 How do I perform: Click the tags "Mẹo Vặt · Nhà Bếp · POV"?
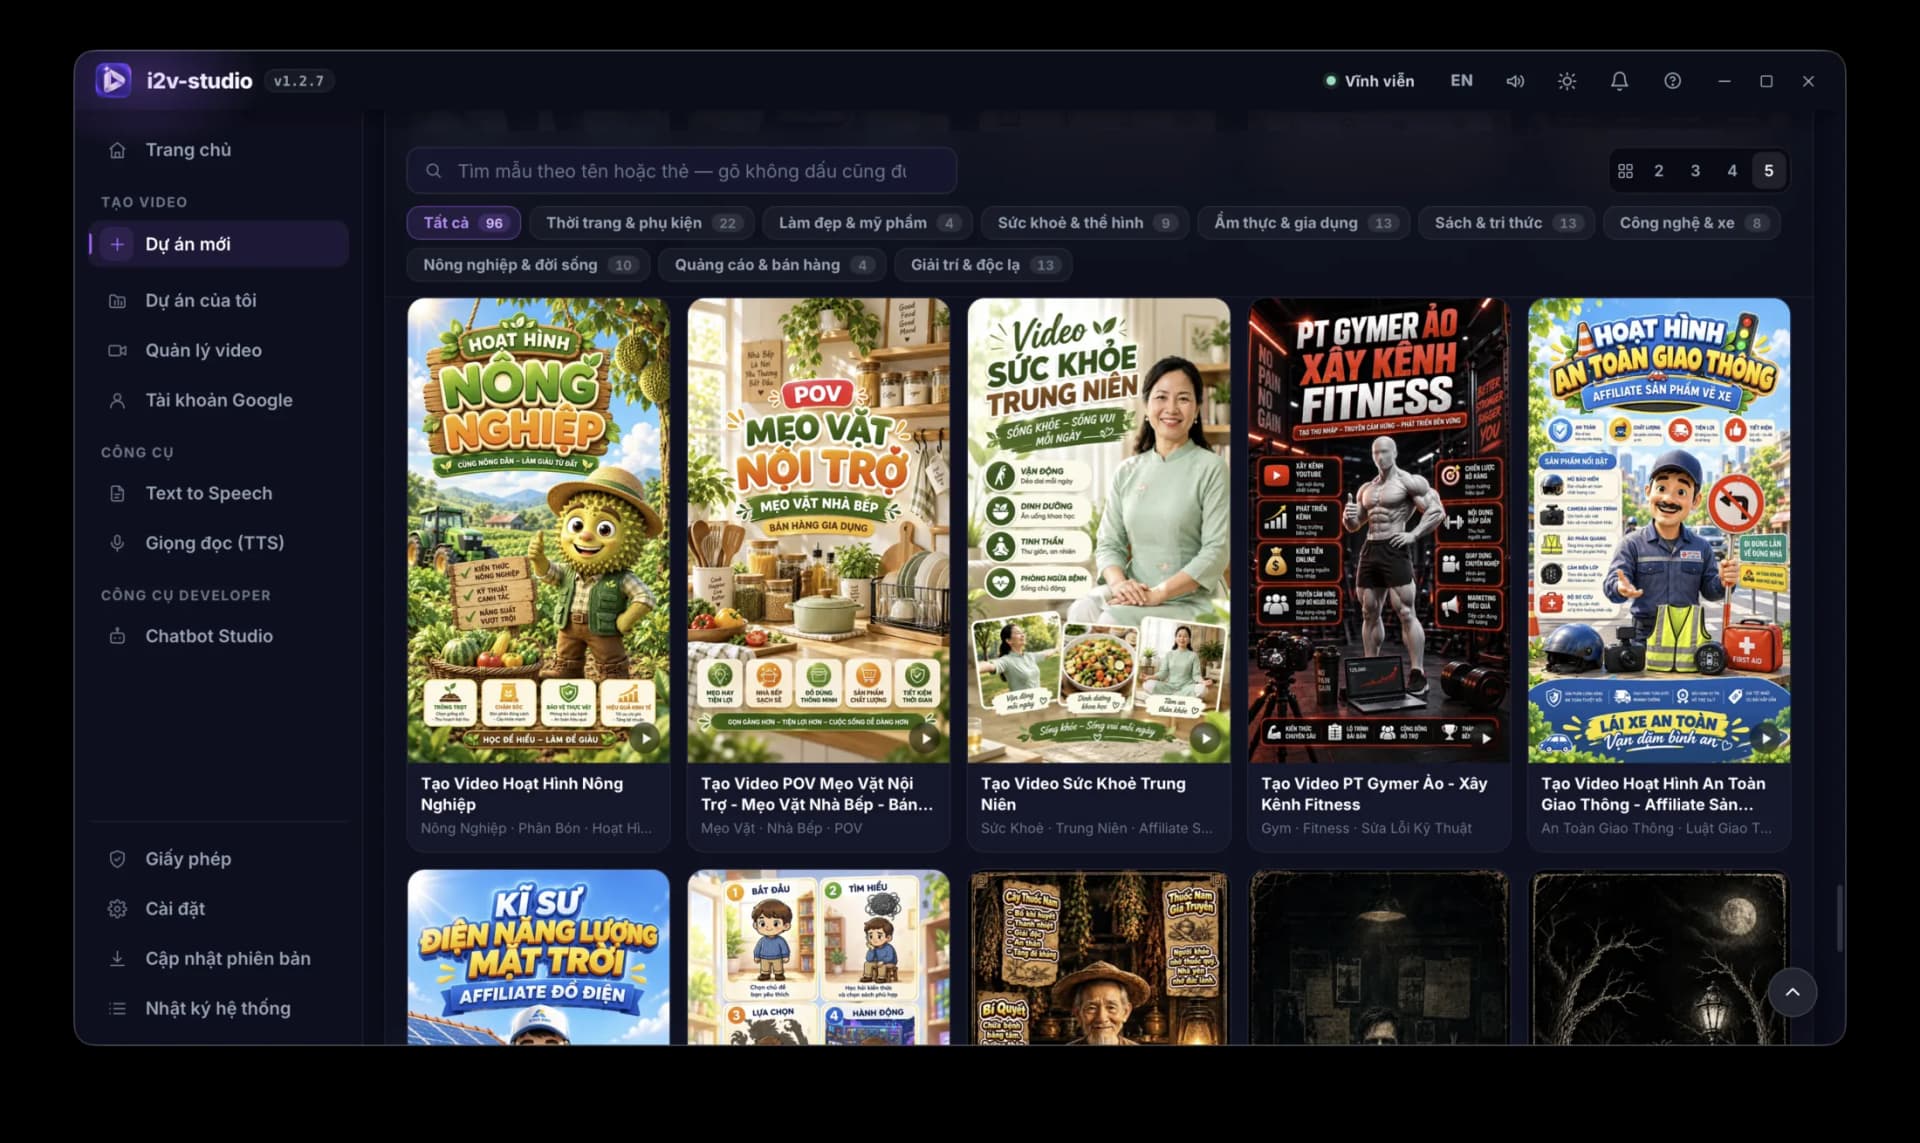tap(781, 828)
